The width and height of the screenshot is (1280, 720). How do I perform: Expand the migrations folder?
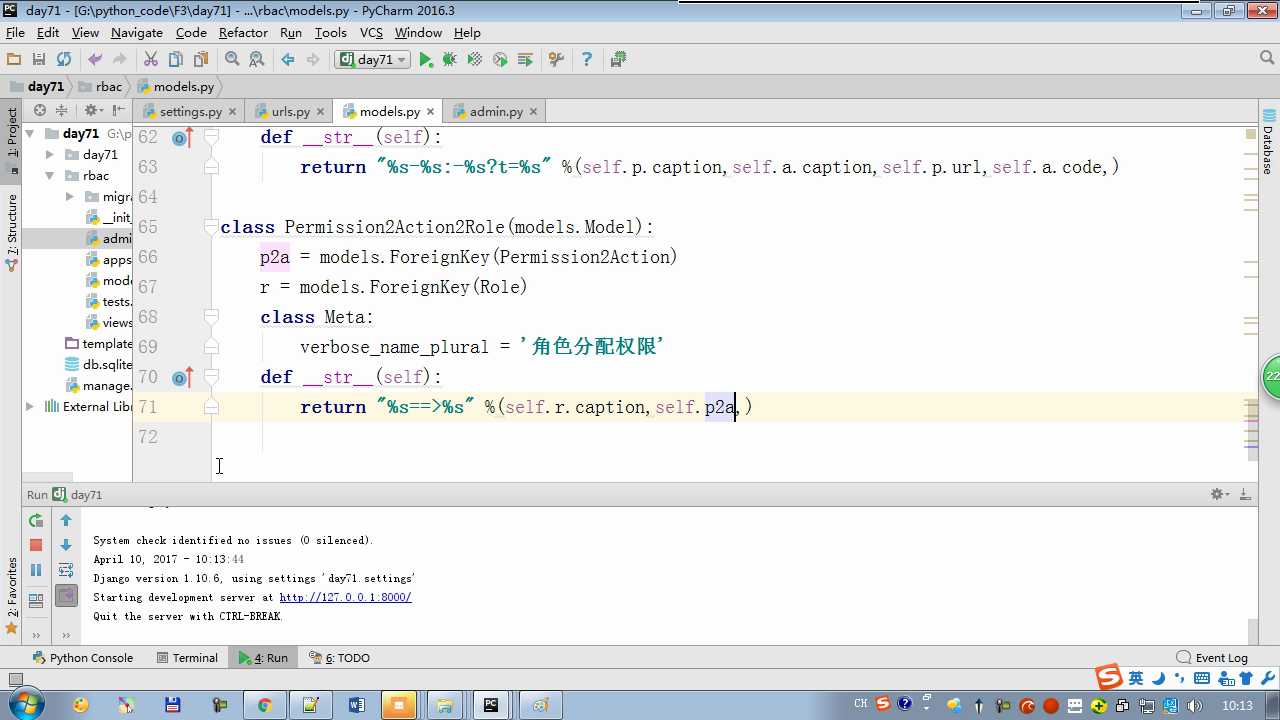(x=70, y=197)
